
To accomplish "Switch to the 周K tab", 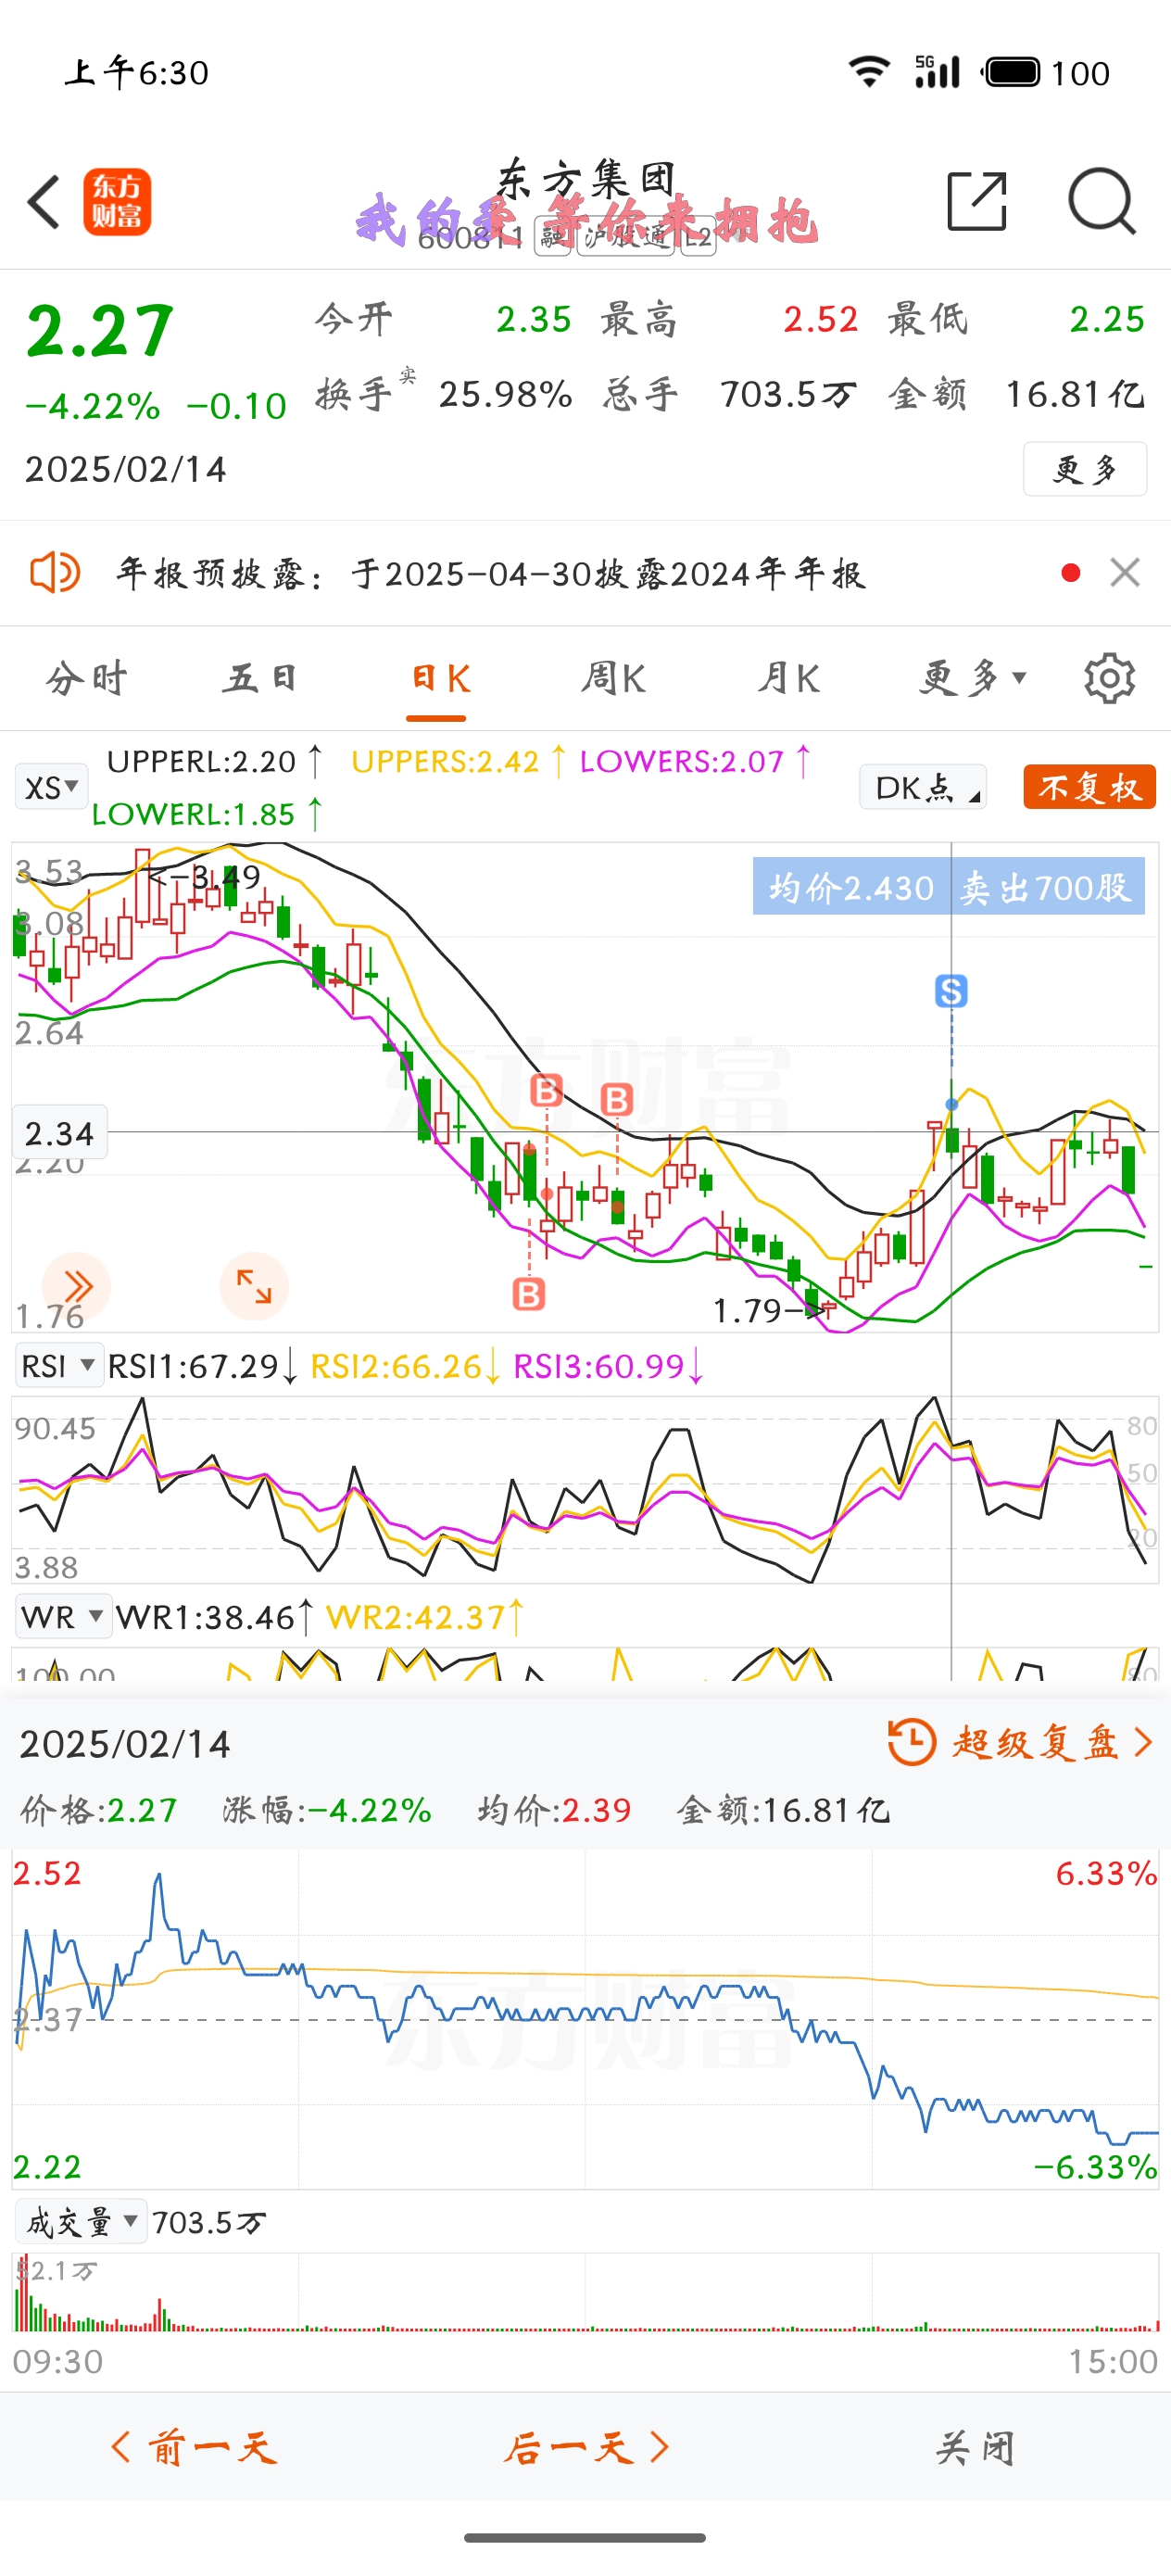I will (x=613, y=679).
